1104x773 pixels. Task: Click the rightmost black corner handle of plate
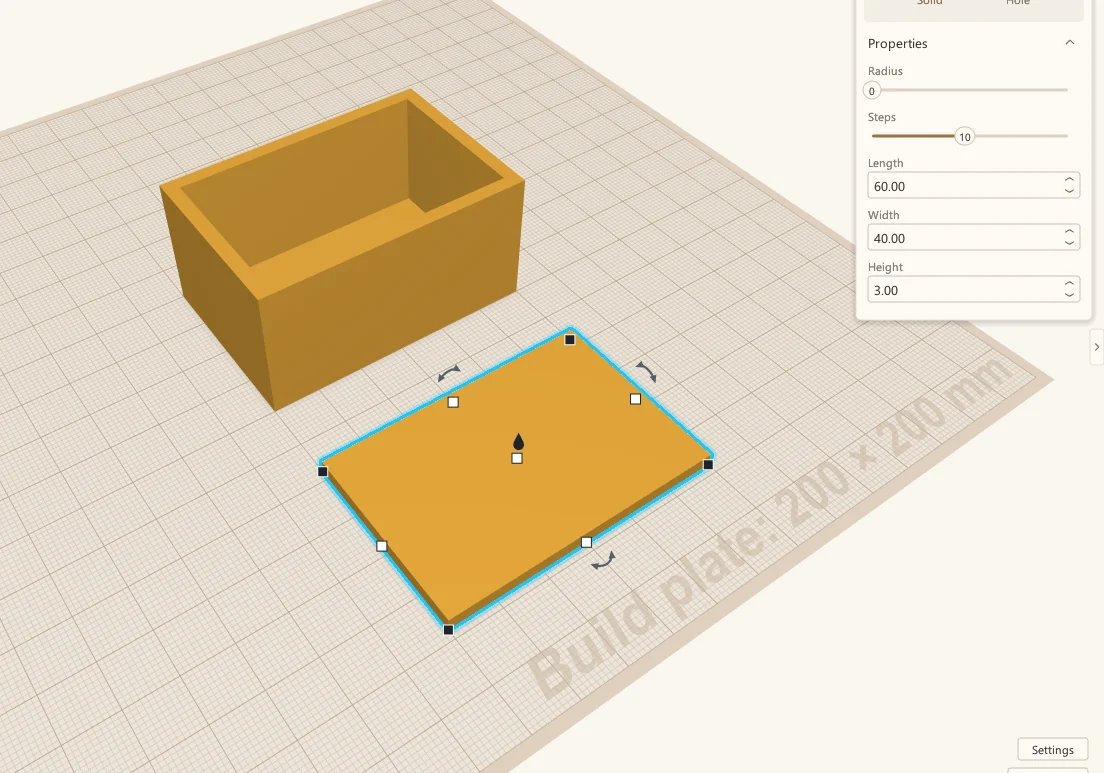click(x=708, y=465)
